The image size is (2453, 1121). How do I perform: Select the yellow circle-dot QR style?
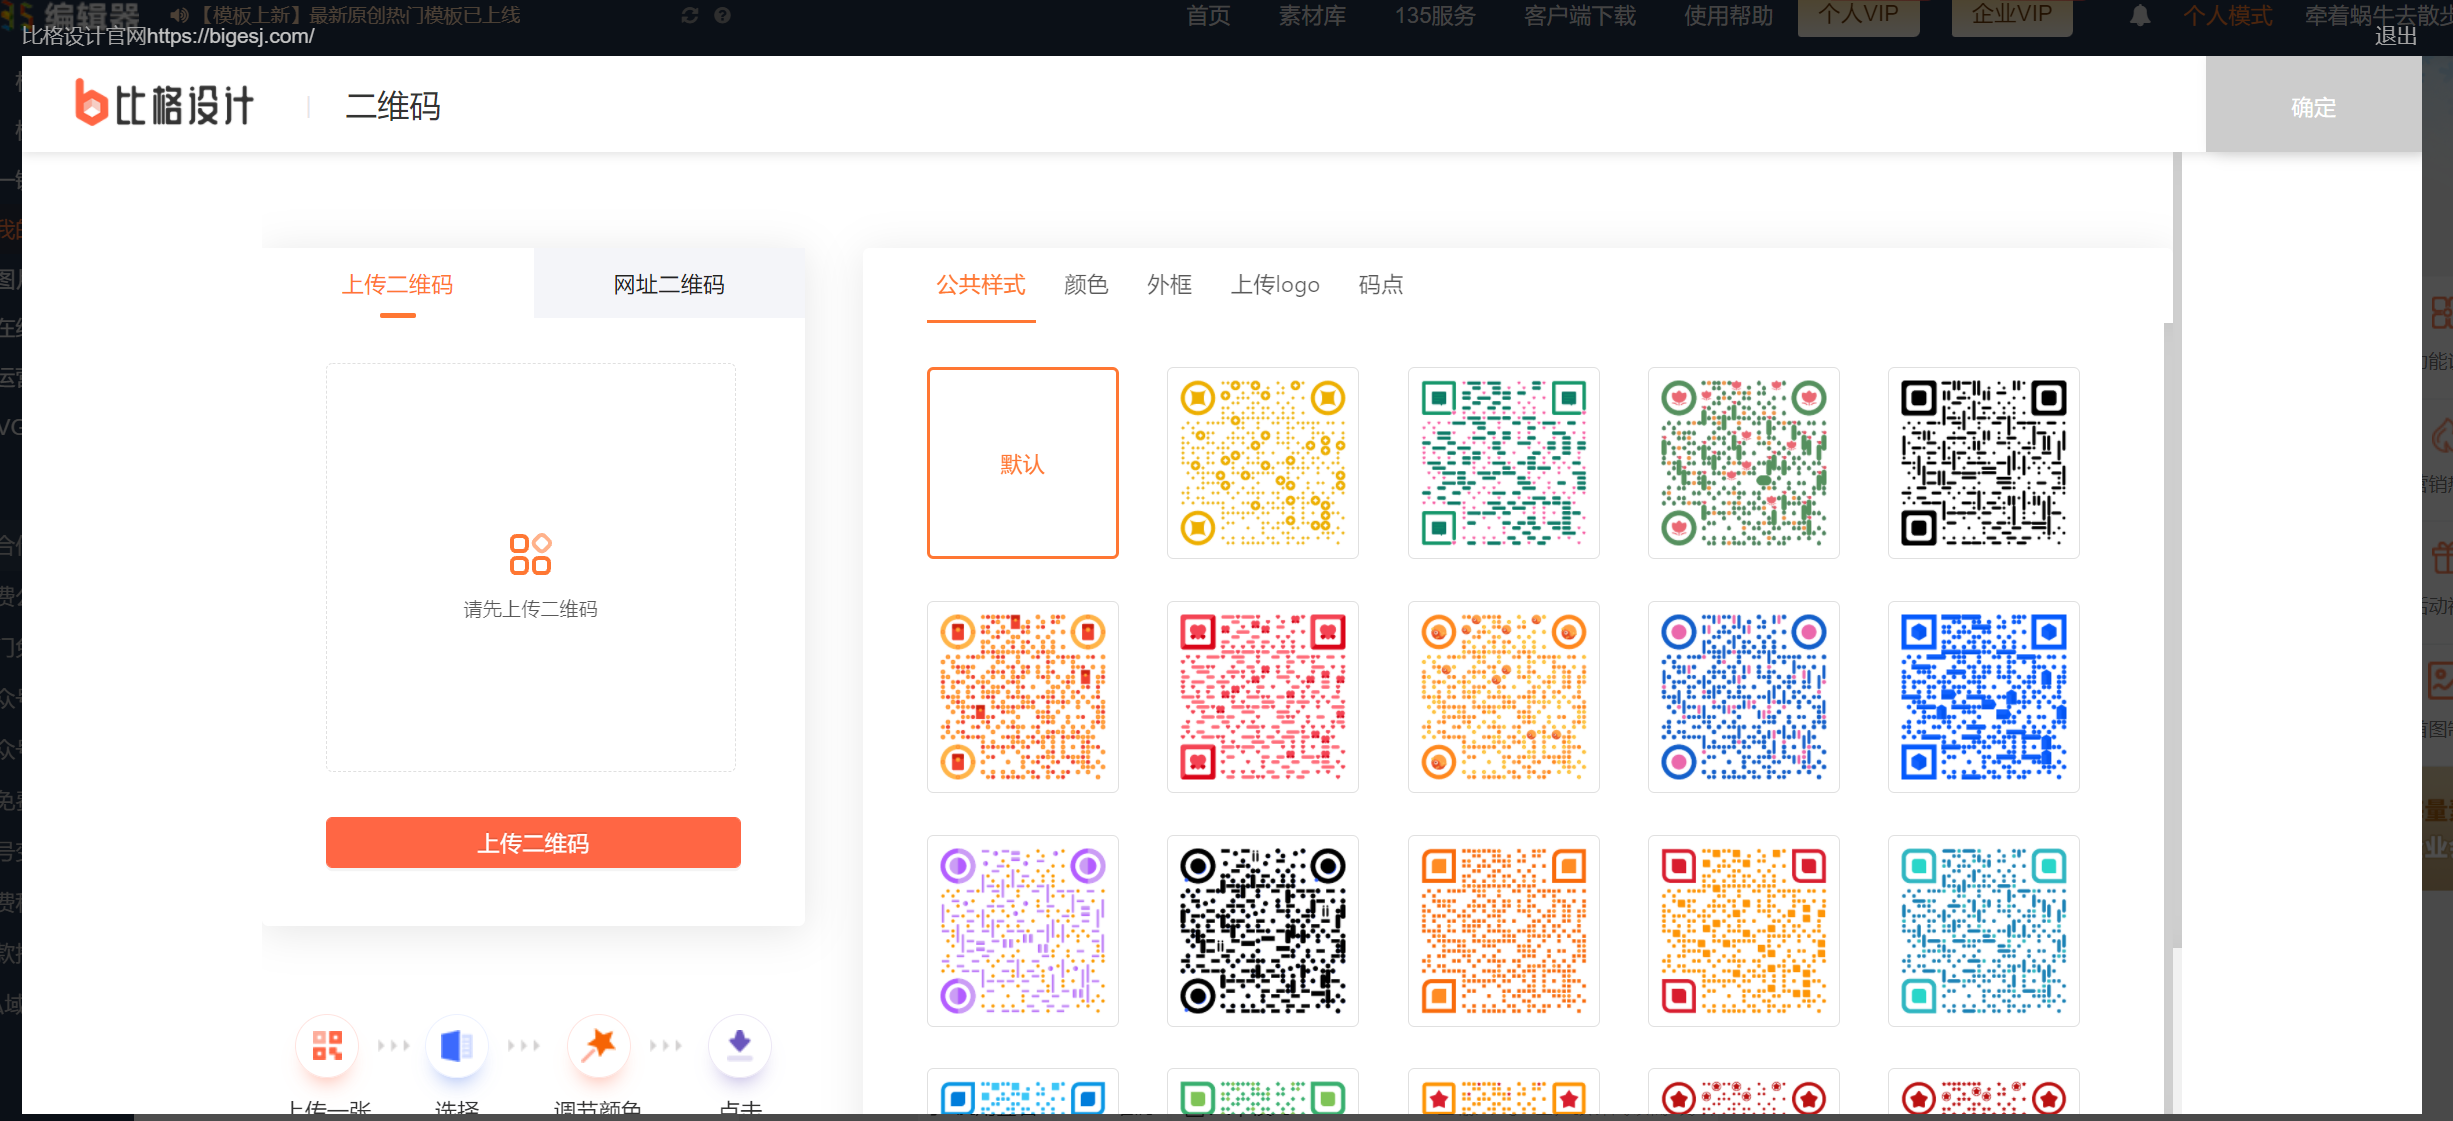coord(1263,463)
